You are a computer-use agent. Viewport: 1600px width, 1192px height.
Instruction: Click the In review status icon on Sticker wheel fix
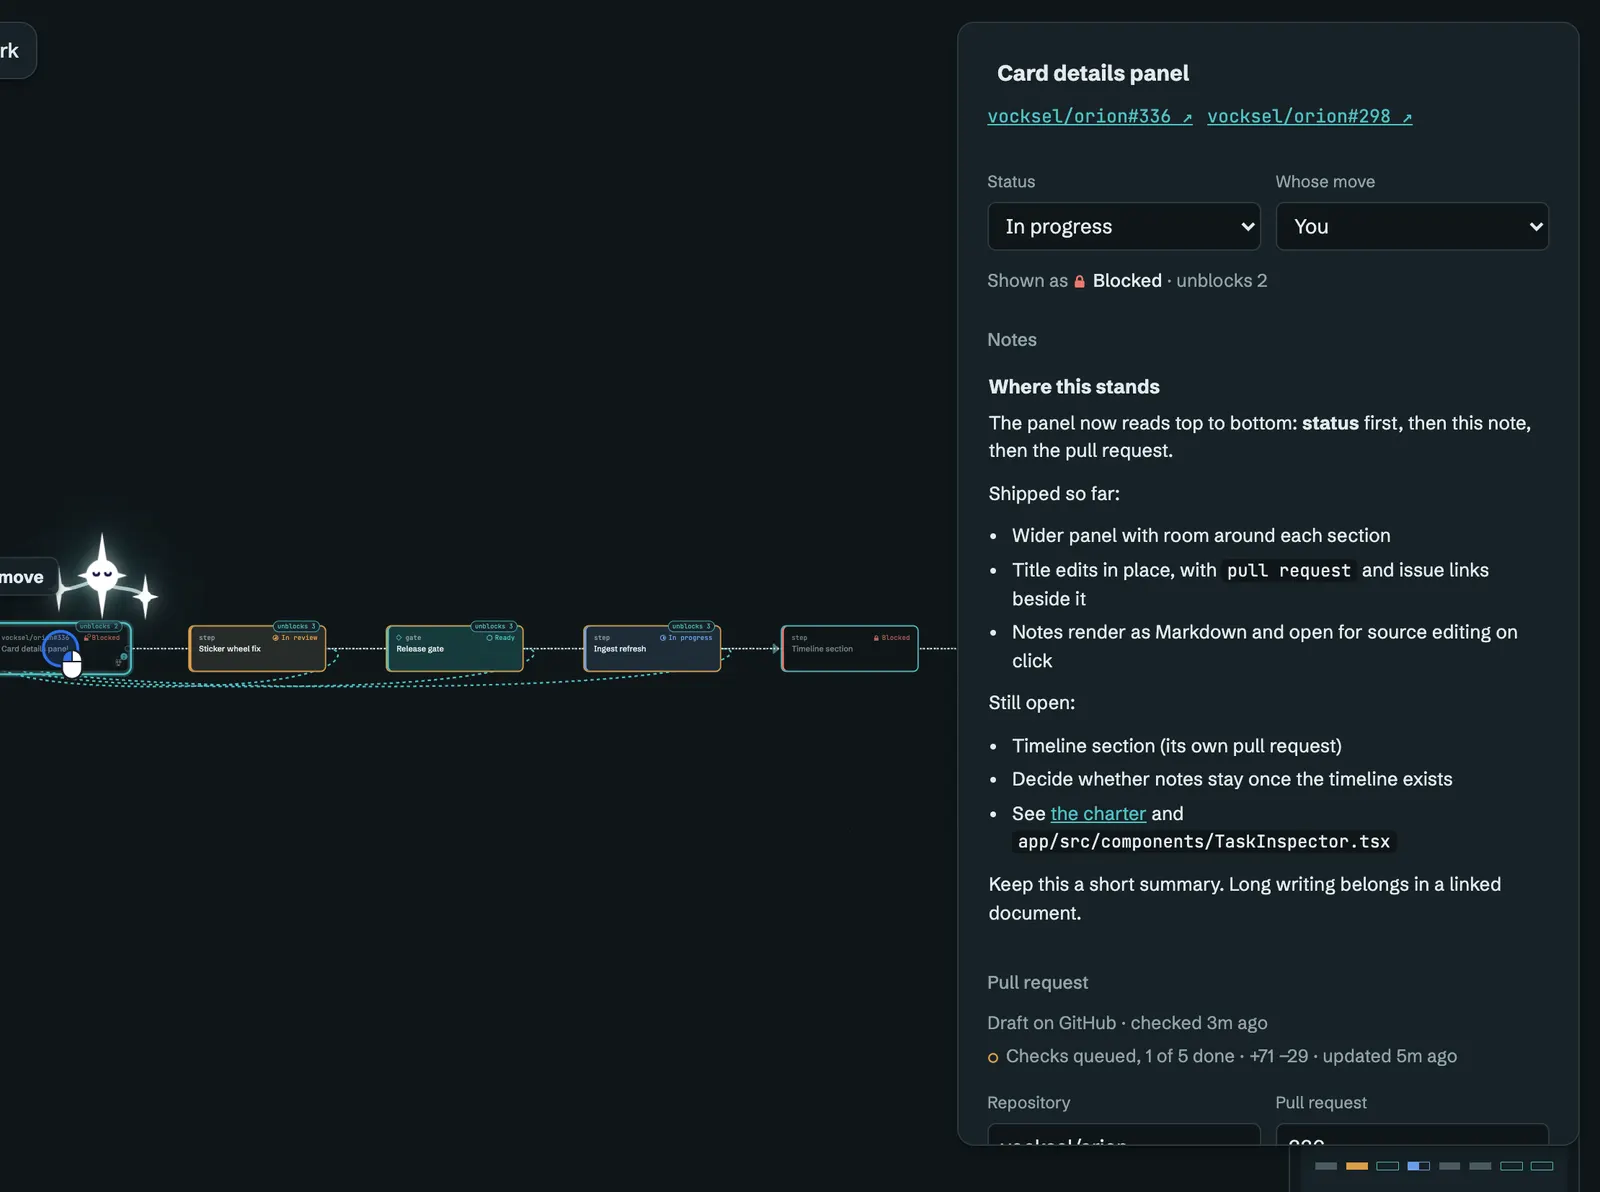[x=275, y=638]
